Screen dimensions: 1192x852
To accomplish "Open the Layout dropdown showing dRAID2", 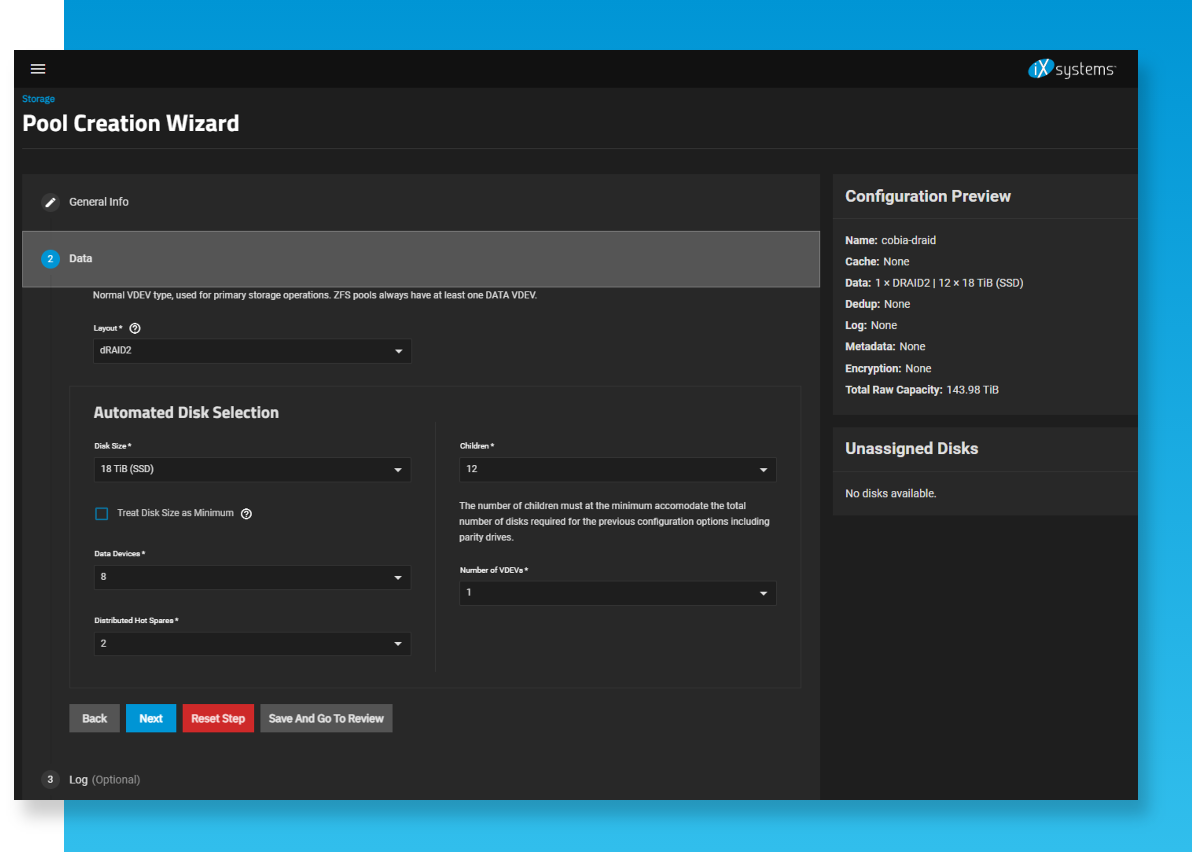I will click(252, 351).
